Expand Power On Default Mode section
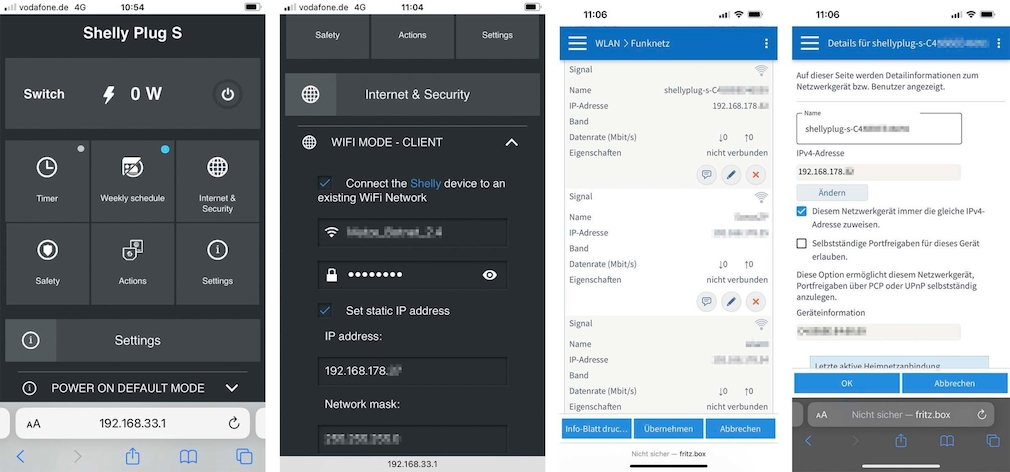The width and height of the screenshot is (1010, 472). [x=232, y=388]
